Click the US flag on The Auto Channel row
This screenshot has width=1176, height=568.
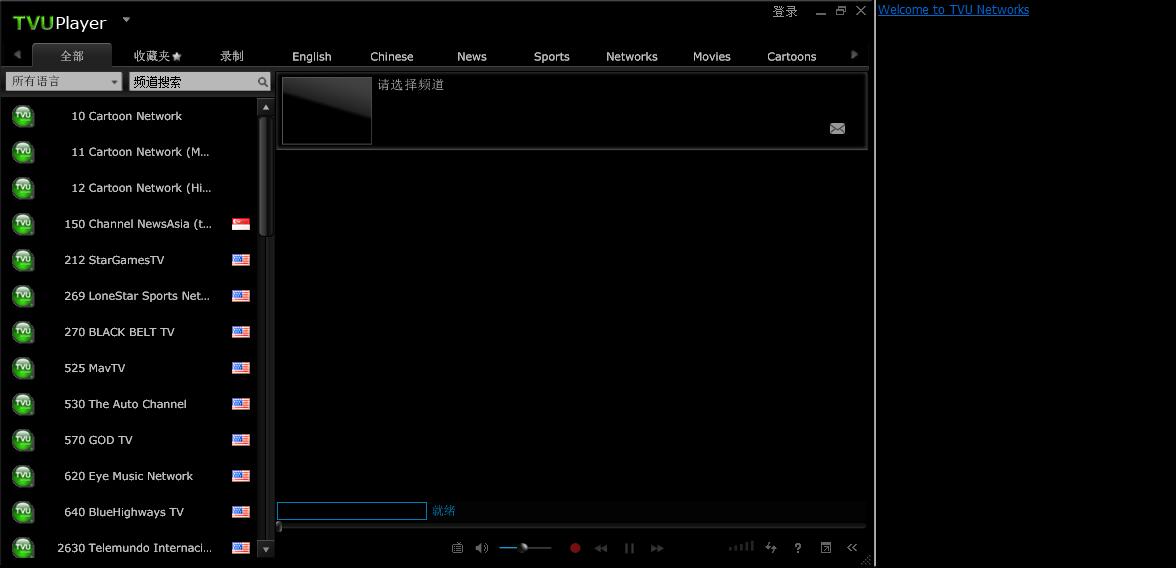click(x=241, y=404)
